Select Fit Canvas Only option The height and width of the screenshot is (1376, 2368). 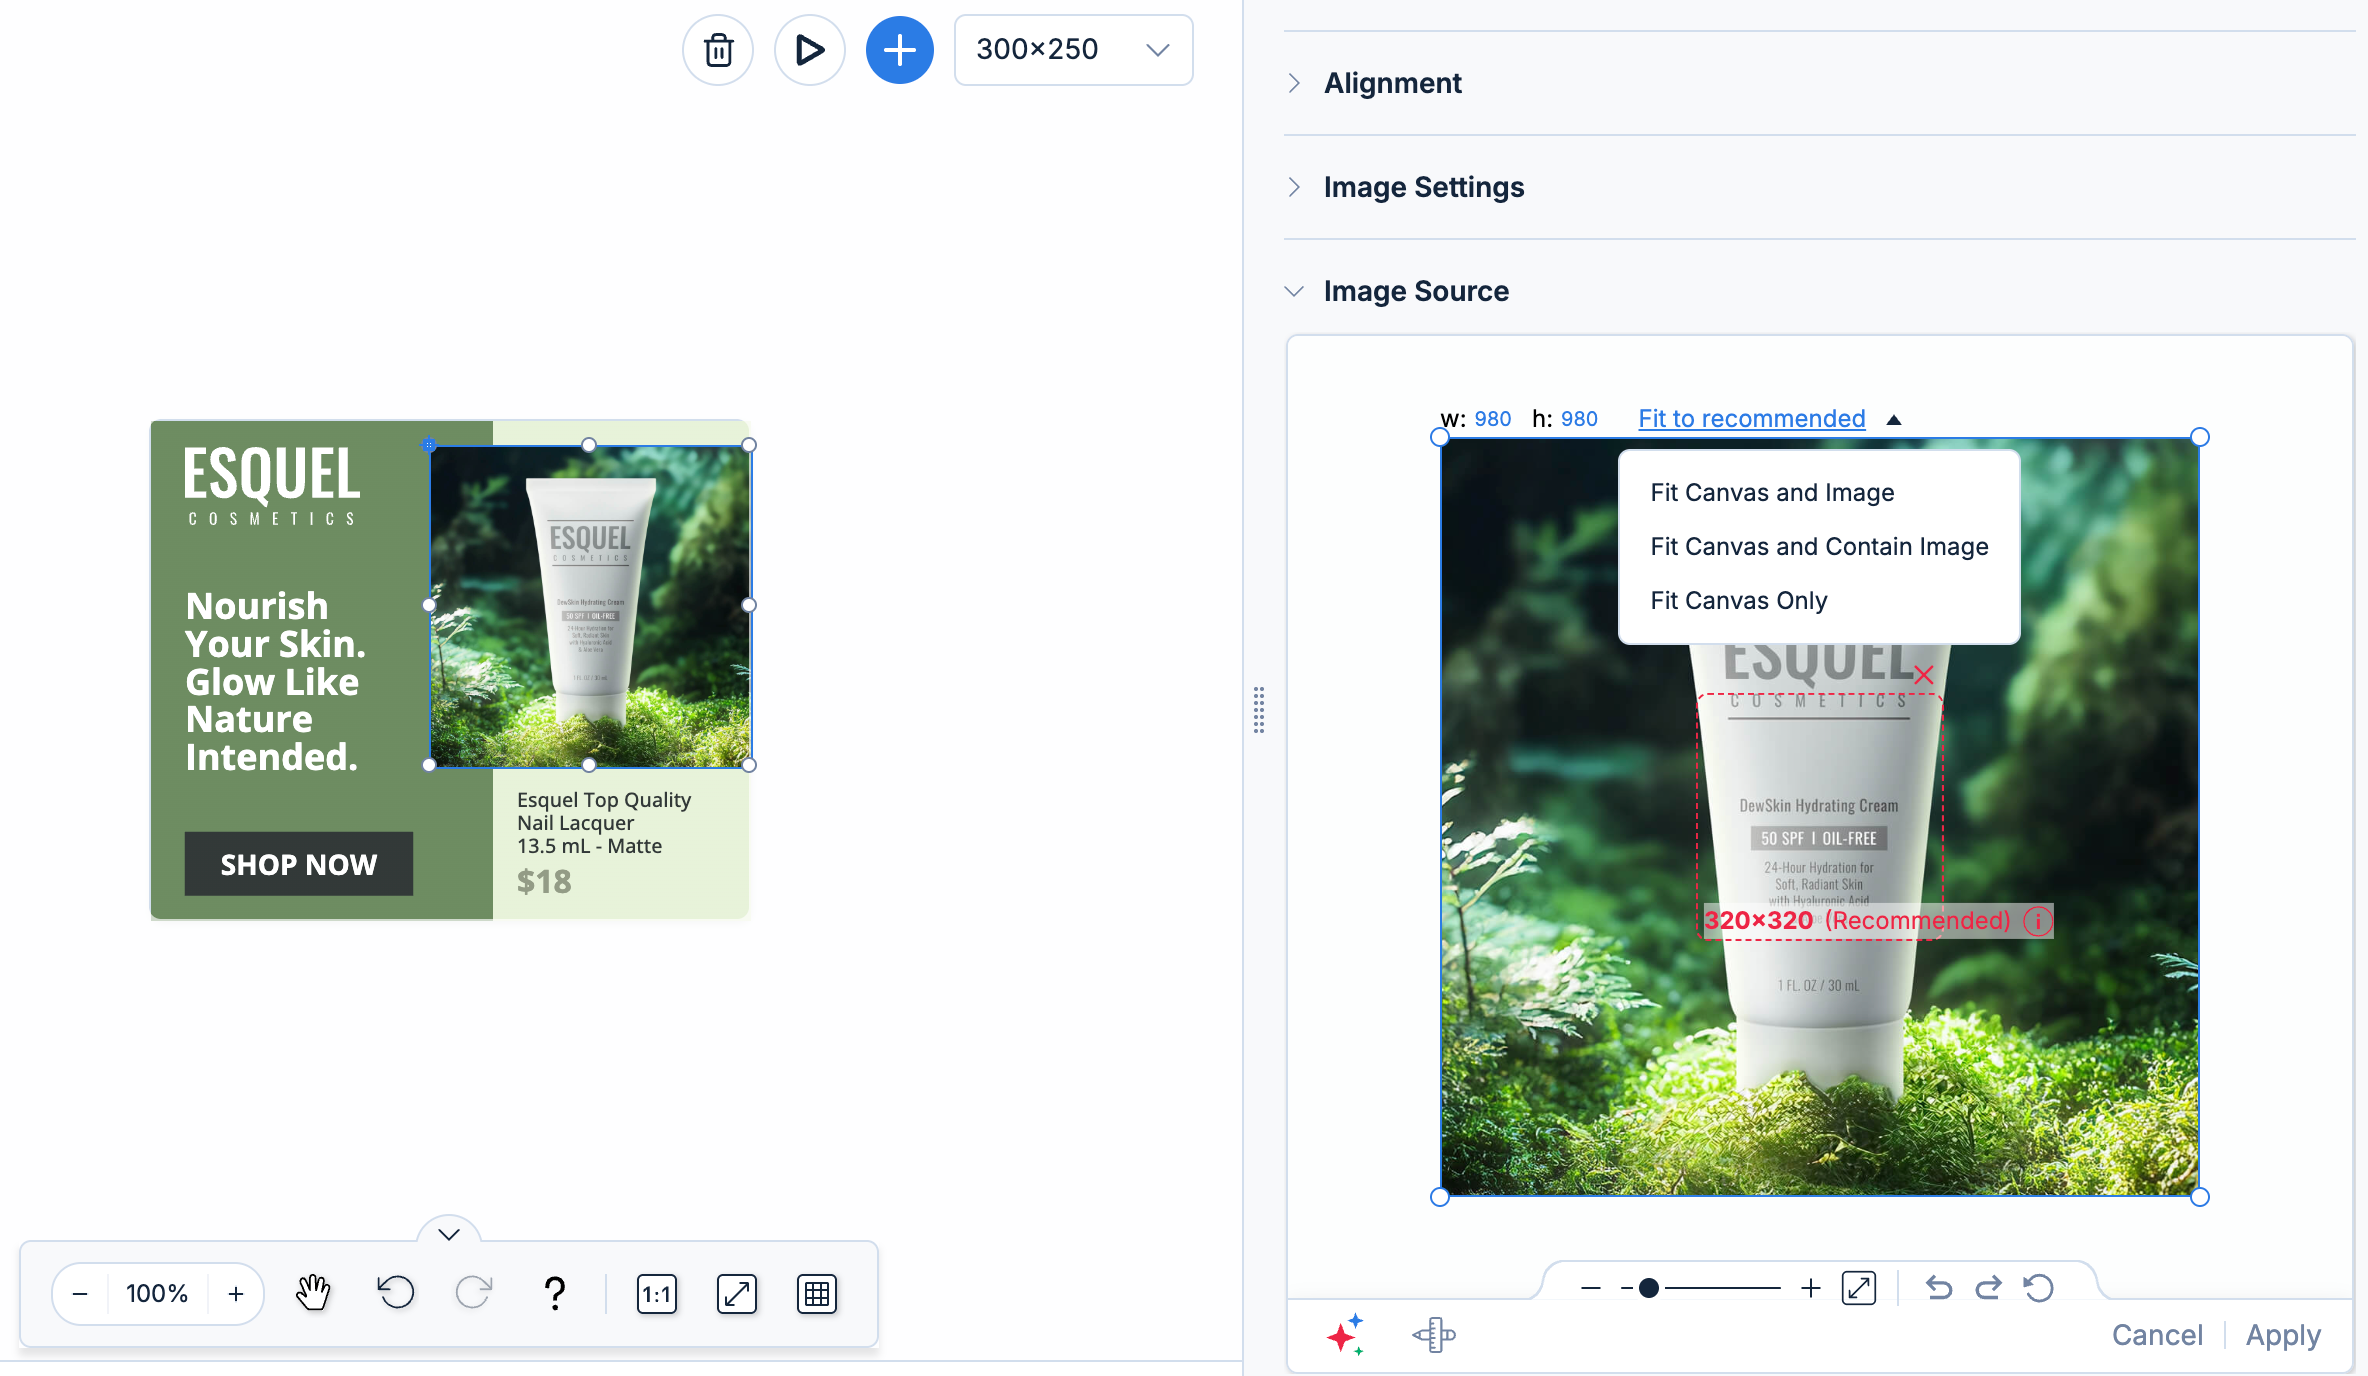(1738, 601)
